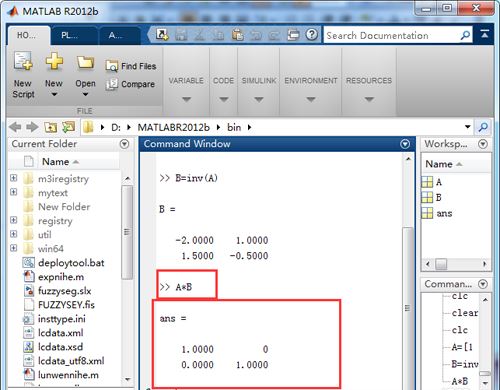Click the Redo icon in quick toolbar
Screen dimensions: 500x390
[x=274, y=35]
